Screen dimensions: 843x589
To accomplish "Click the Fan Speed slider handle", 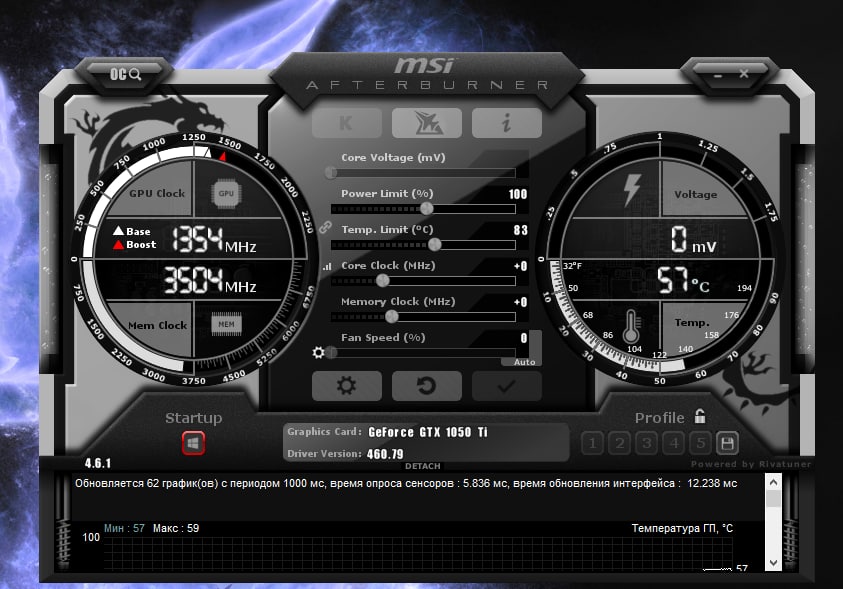I will (331, 353).
